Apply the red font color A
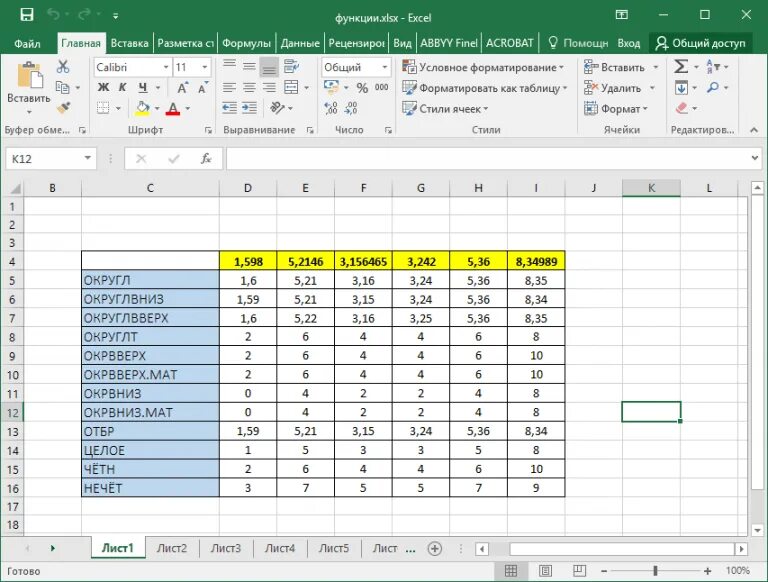The image size is (768, 582). point(173,108)
